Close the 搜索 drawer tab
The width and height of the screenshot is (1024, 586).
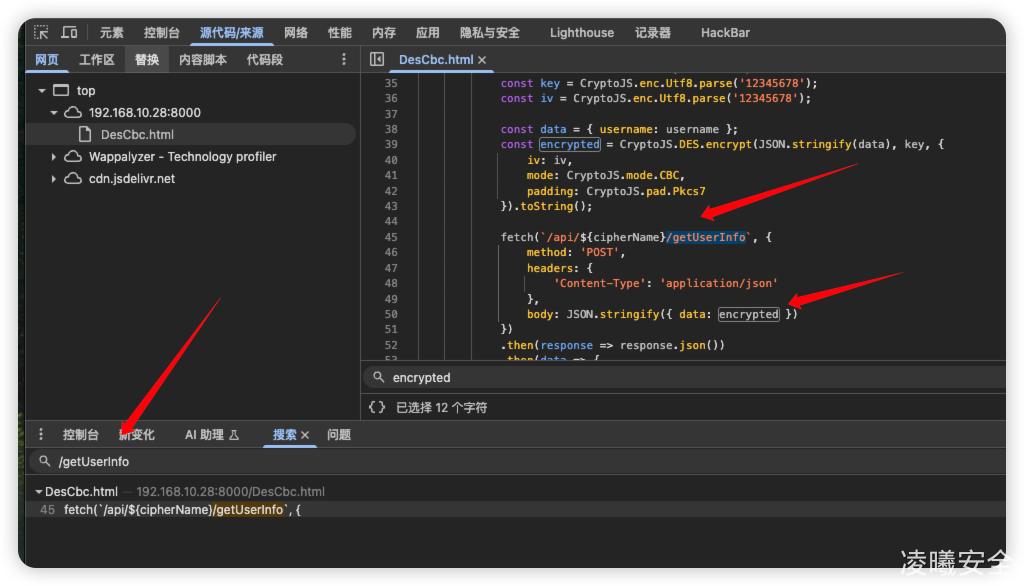305,435
